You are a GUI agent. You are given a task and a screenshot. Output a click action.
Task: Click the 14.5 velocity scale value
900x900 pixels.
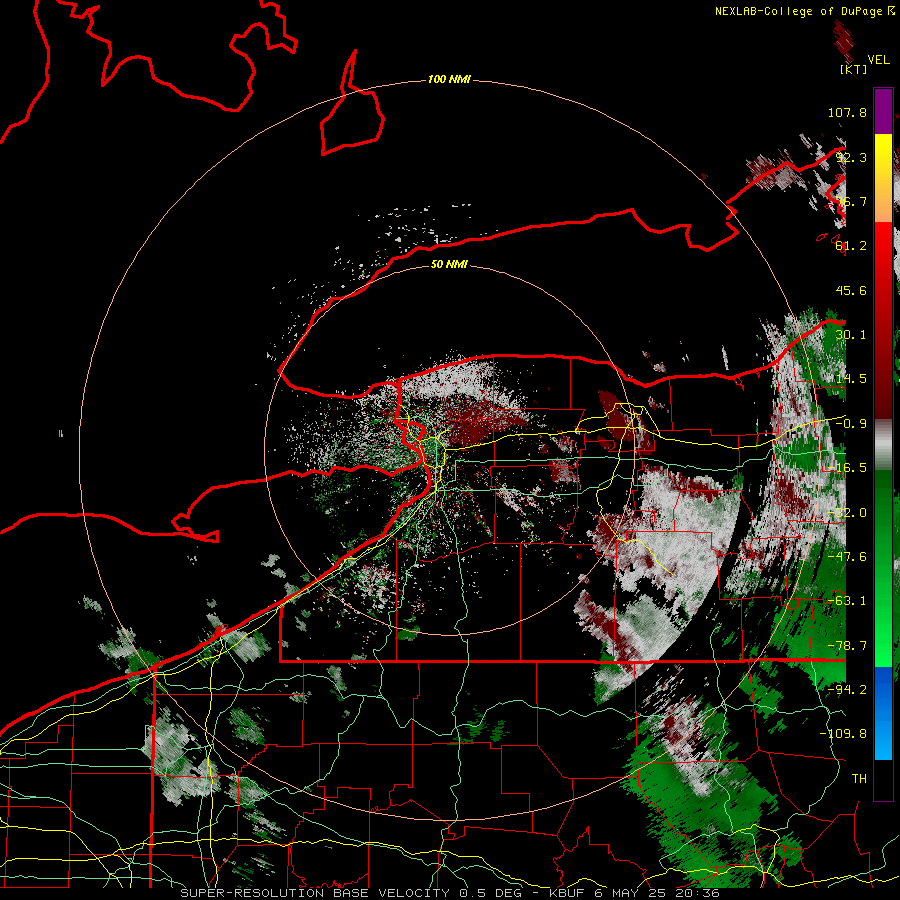point(851,379)
